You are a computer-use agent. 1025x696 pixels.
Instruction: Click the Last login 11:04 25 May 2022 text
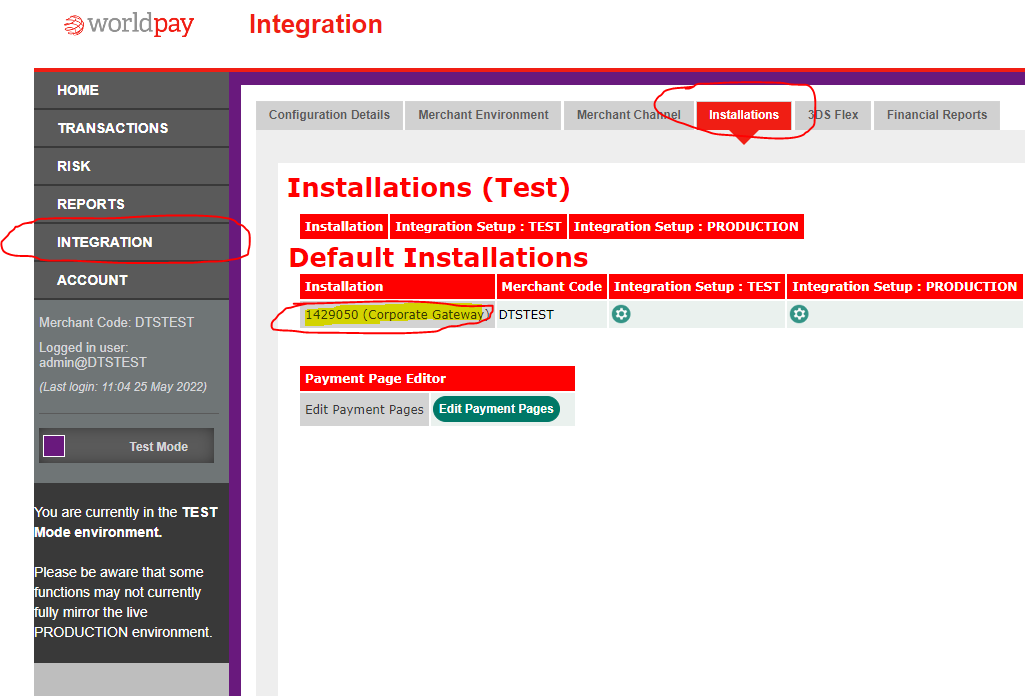click(123, 387)
